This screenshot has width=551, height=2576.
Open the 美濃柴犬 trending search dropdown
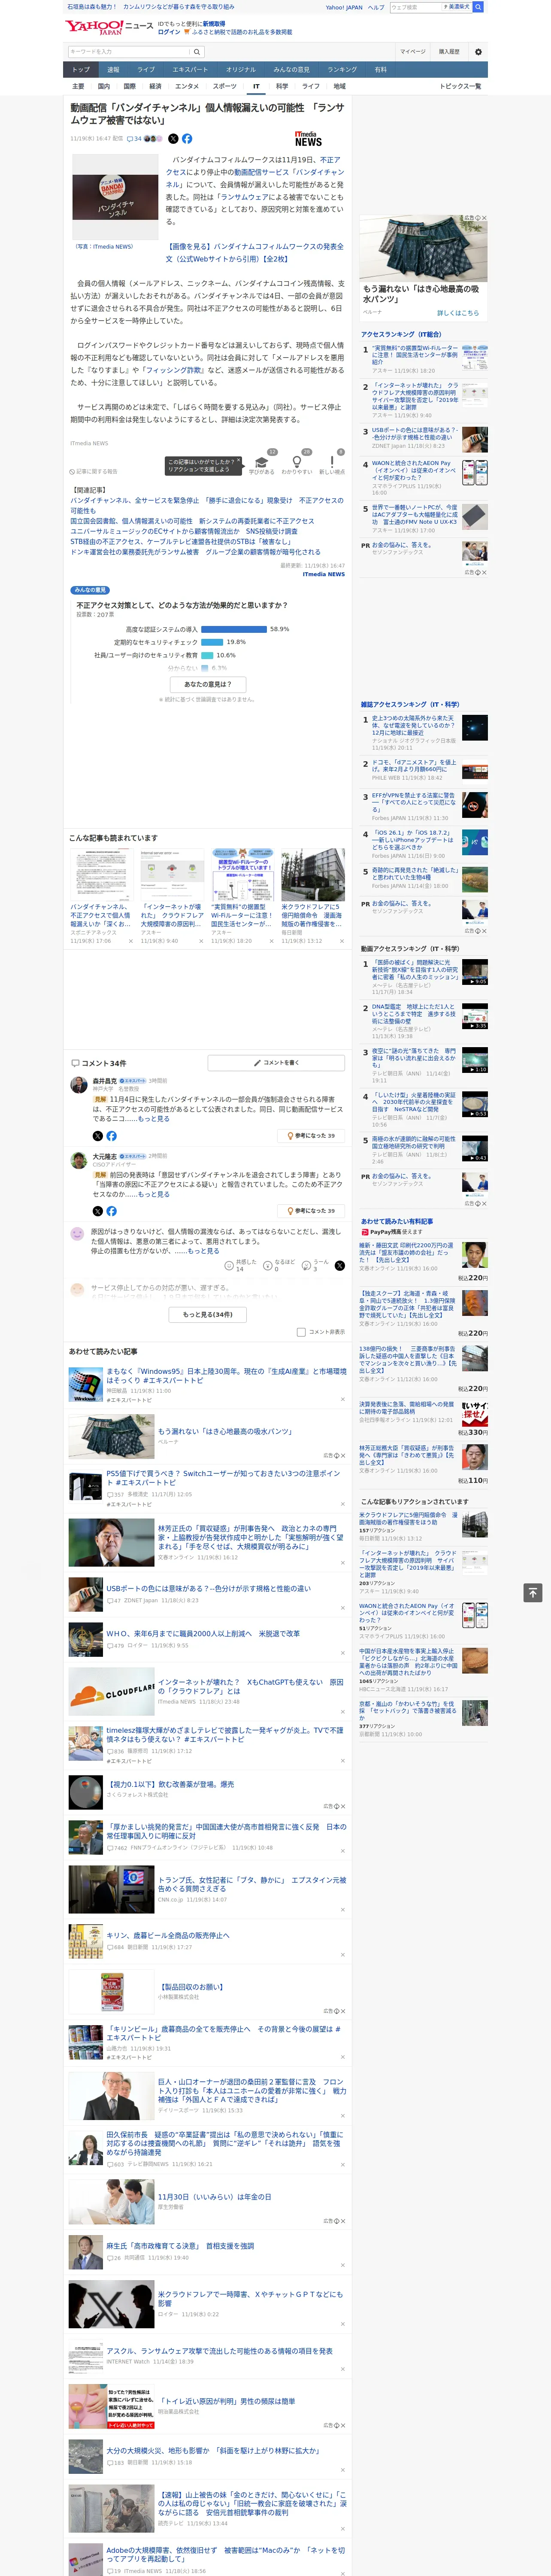[457, 7]
